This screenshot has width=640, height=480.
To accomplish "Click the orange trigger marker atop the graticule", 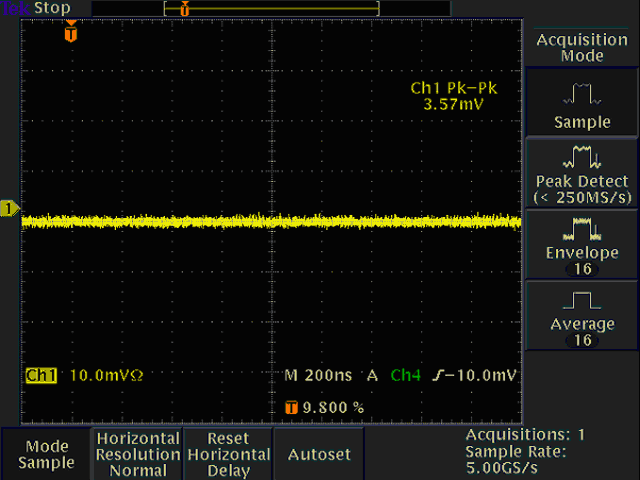I will click(x=69, y=33).
